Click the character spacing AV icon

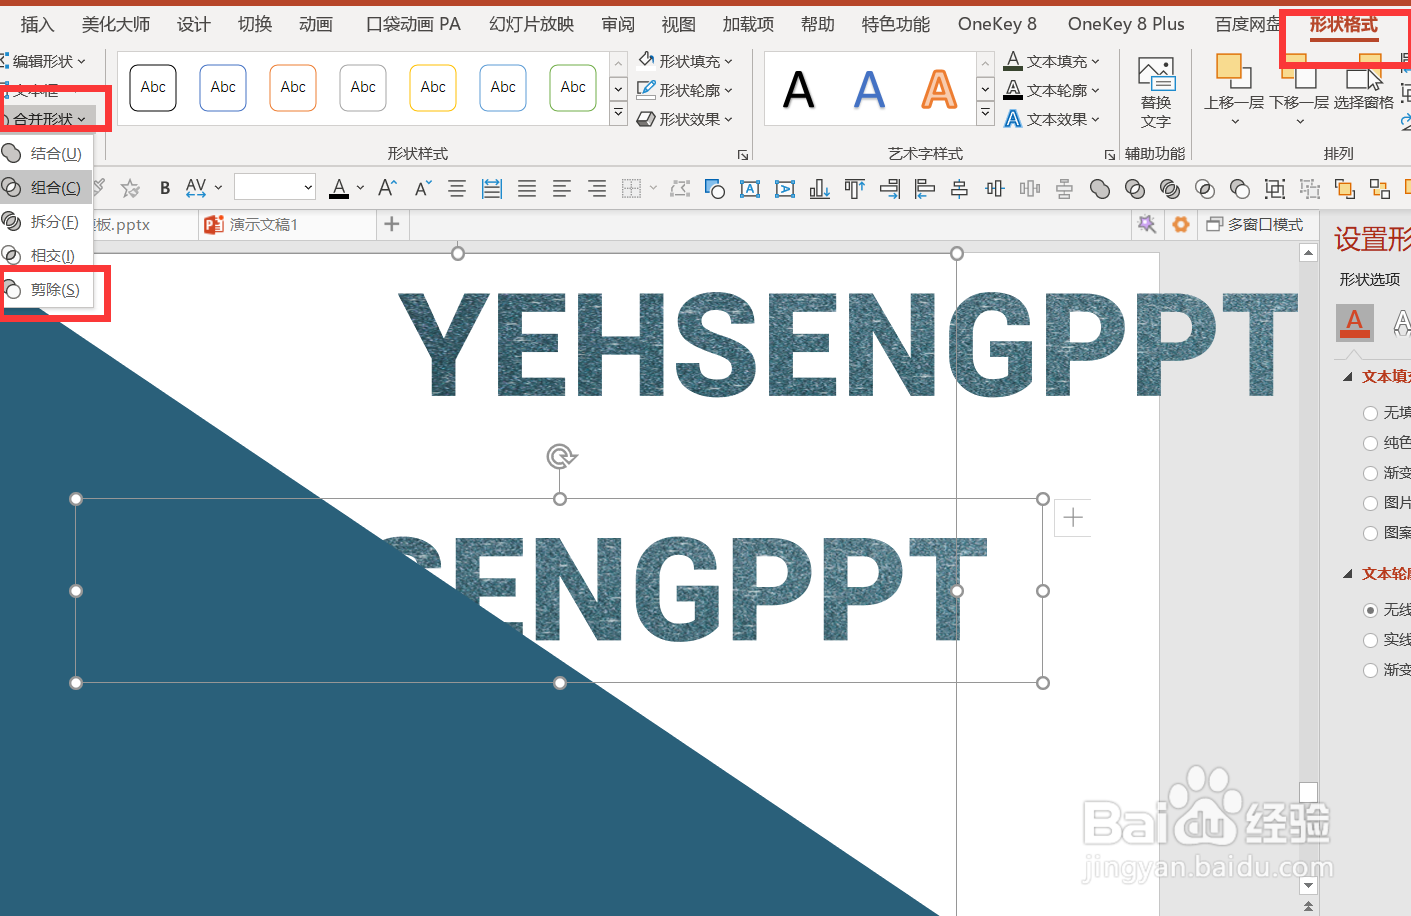[196, 188]
